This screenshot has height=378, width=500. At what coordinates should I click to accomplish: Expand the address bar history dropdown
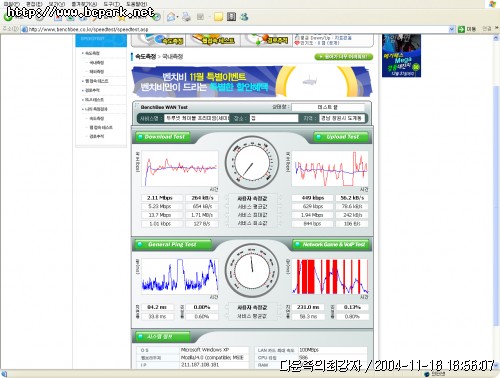point(452,29)
